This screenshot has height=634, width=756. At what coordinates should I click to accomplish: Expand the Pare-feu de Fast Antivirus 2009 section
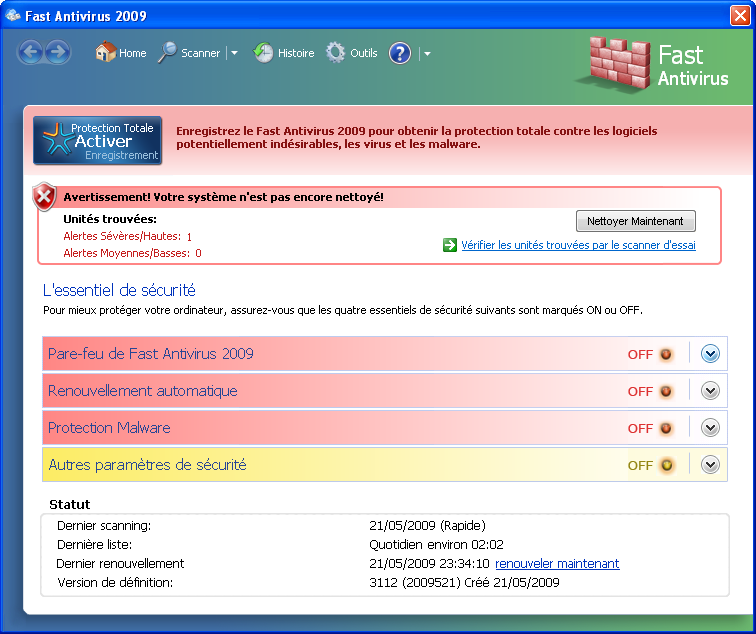coord(710,354)
